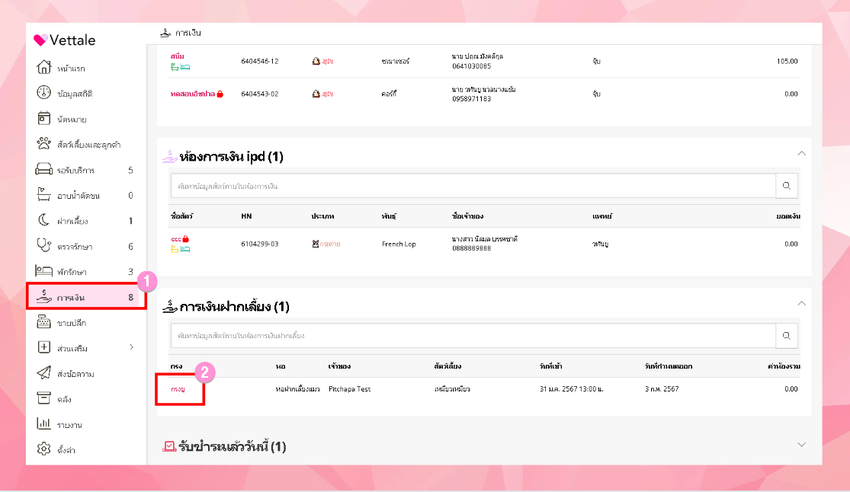Open waiting room sofa icon
This screenshot has width=850, height=492.
[44, 169]
